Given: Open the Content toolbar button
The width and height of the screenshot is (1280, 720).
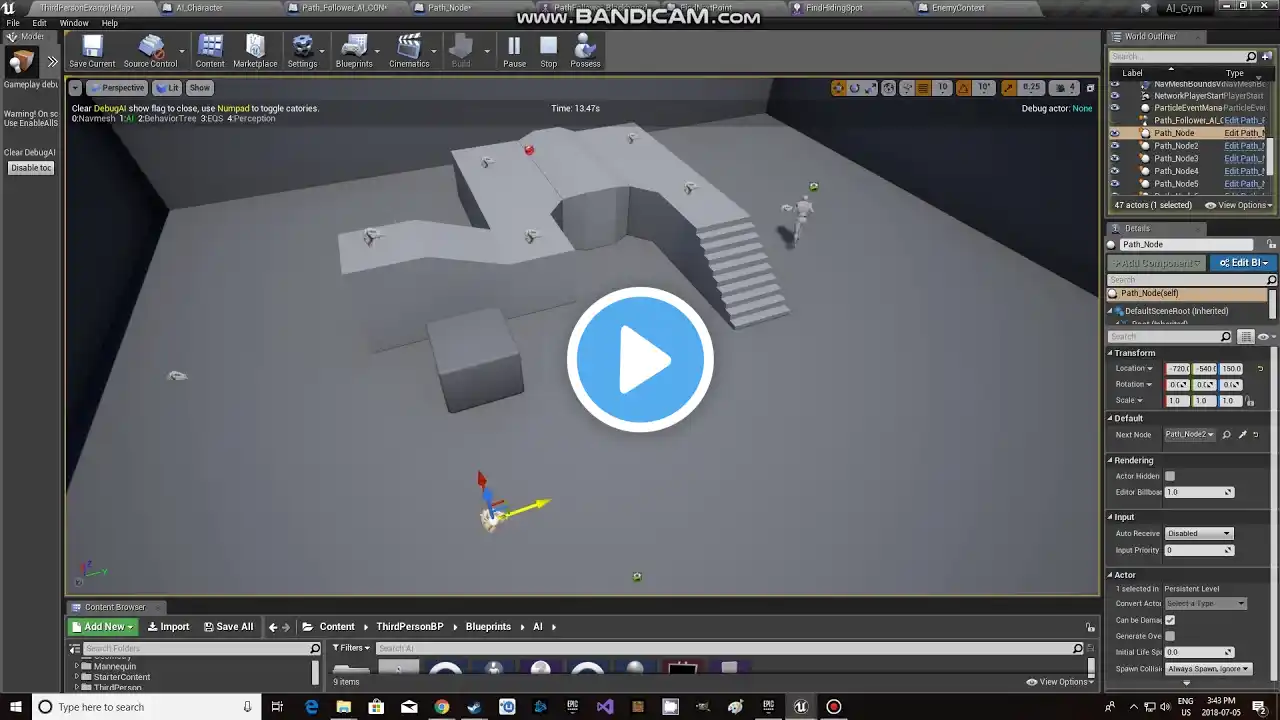Looking at the screenshot, I should coord(210,52).
